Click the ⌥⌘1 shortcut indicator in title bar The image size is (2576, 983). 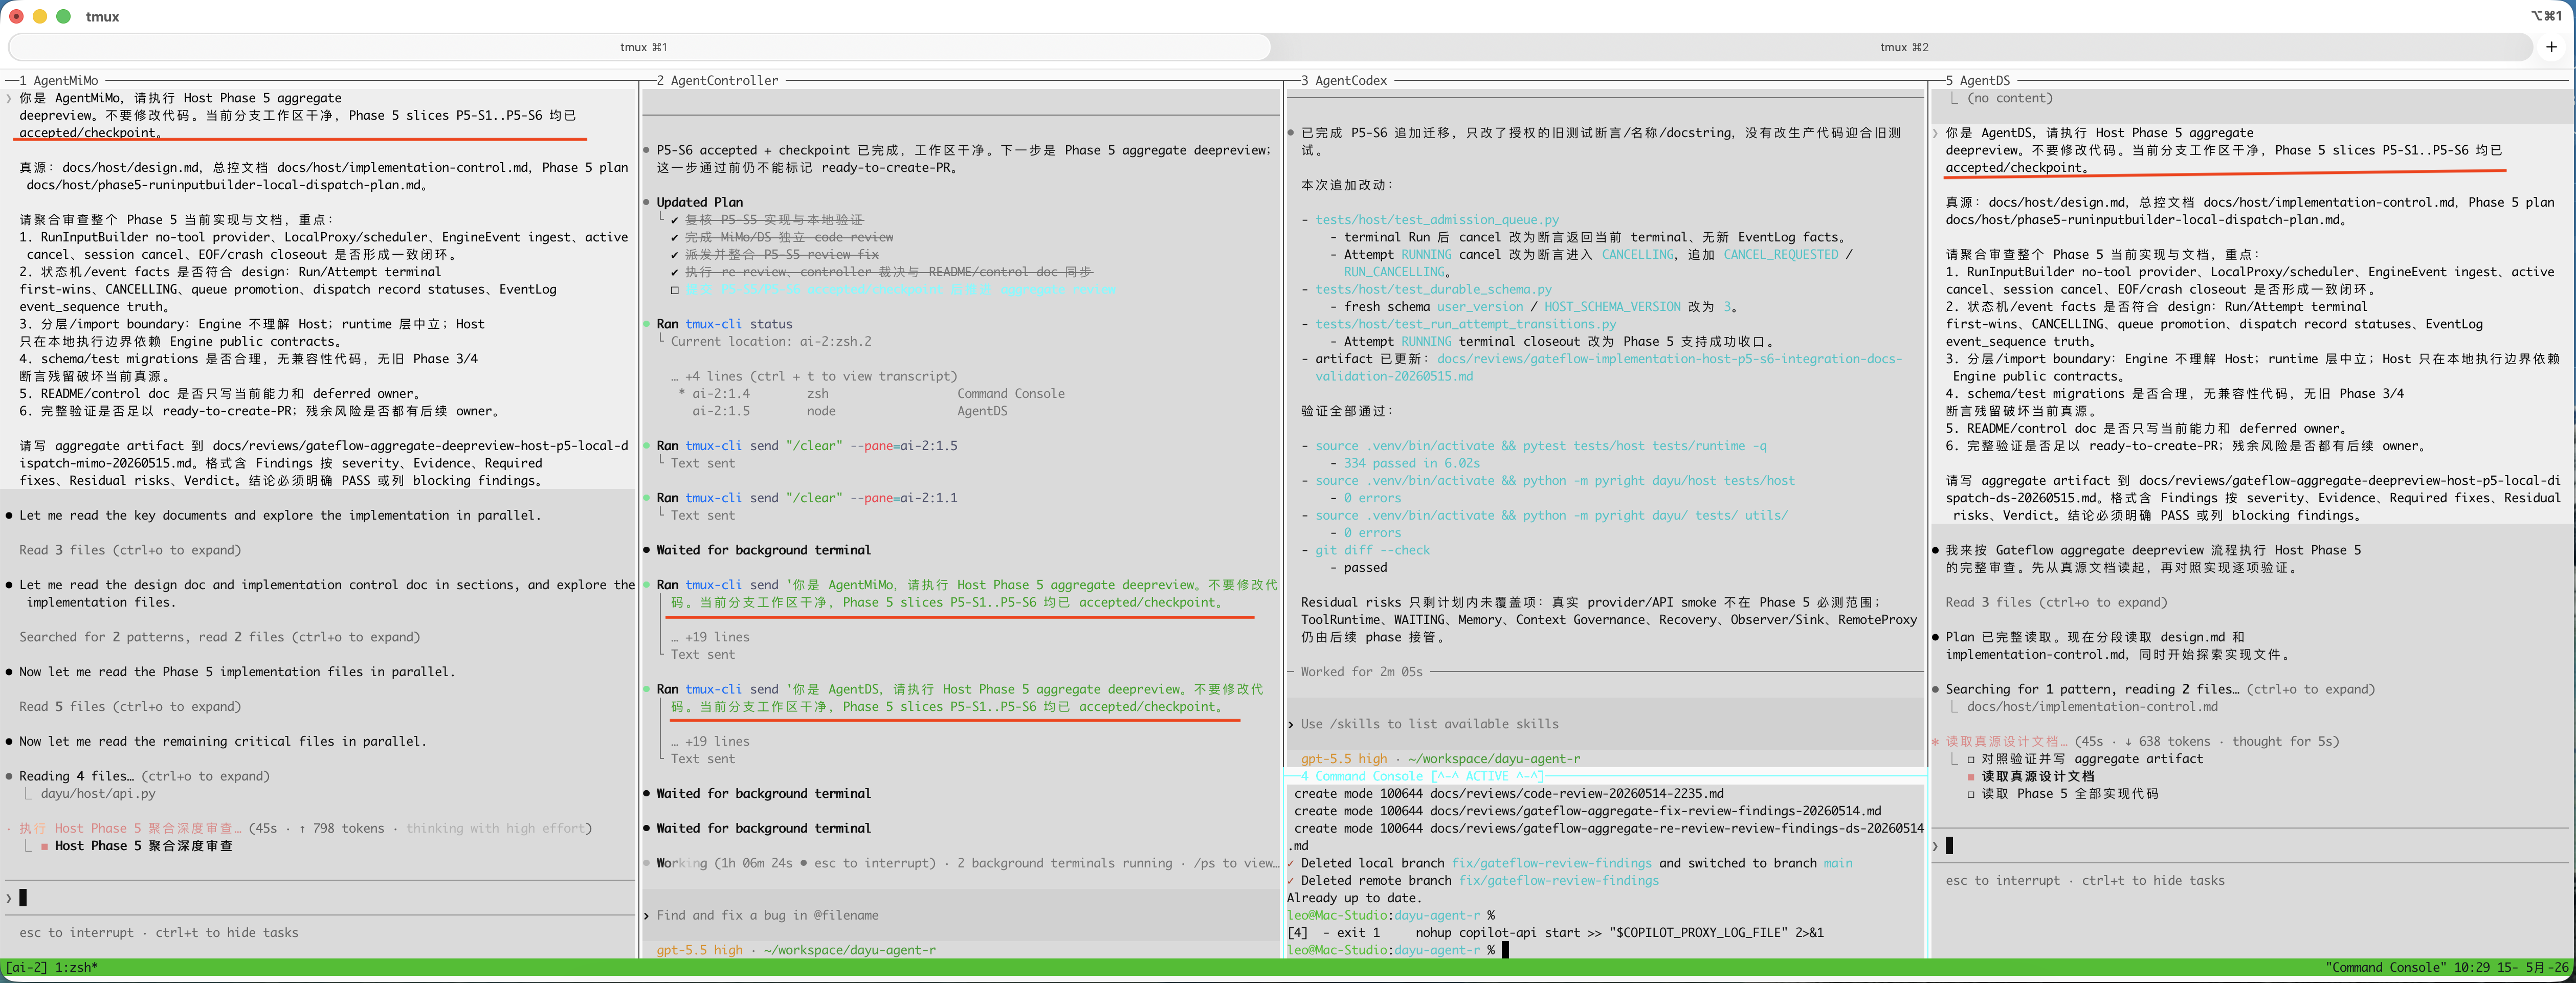(x=2546, y=16)
